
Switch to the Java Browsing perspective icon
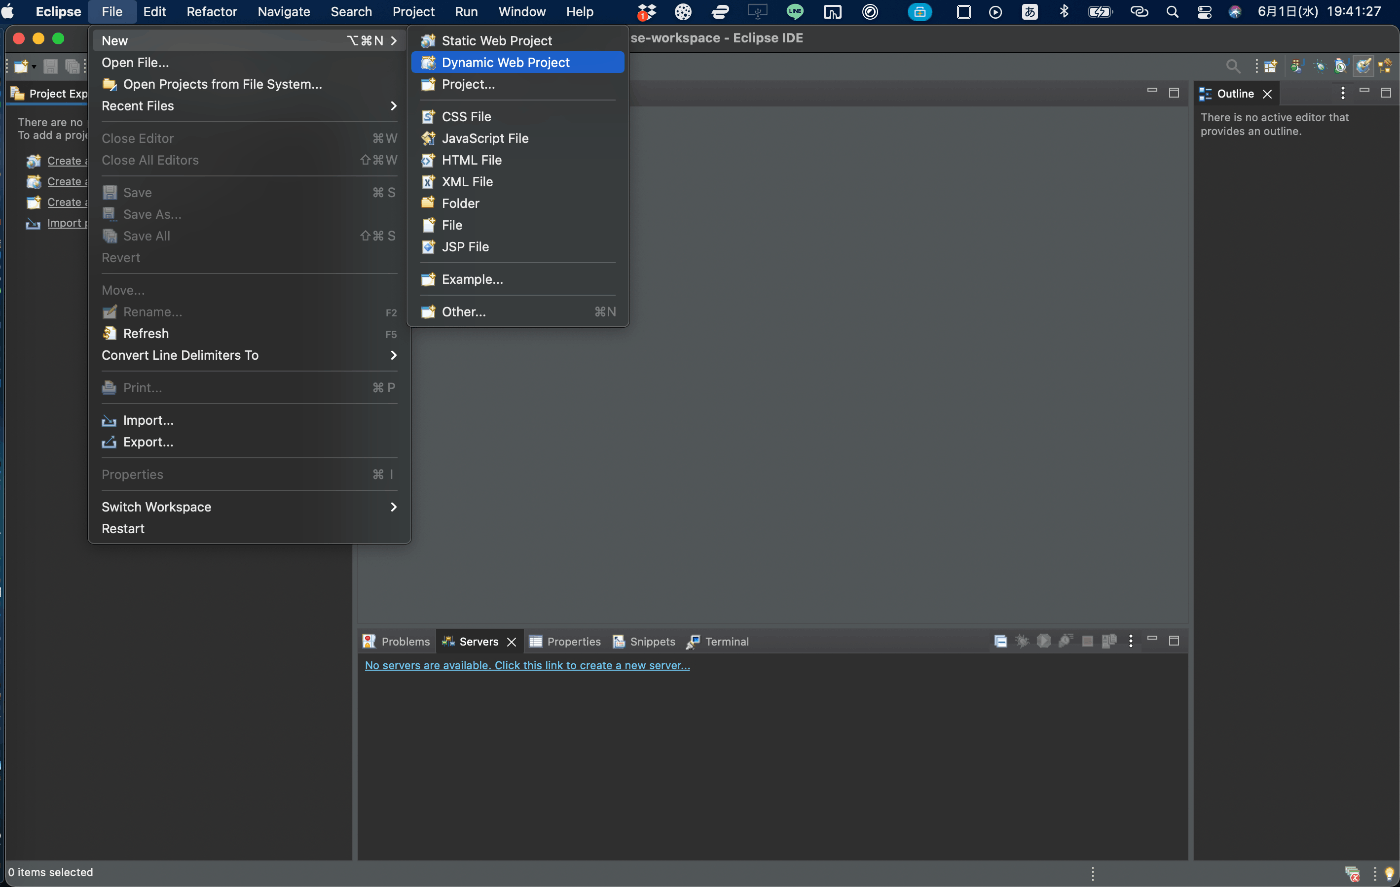pyautogui.click(x=1341, y=66)
